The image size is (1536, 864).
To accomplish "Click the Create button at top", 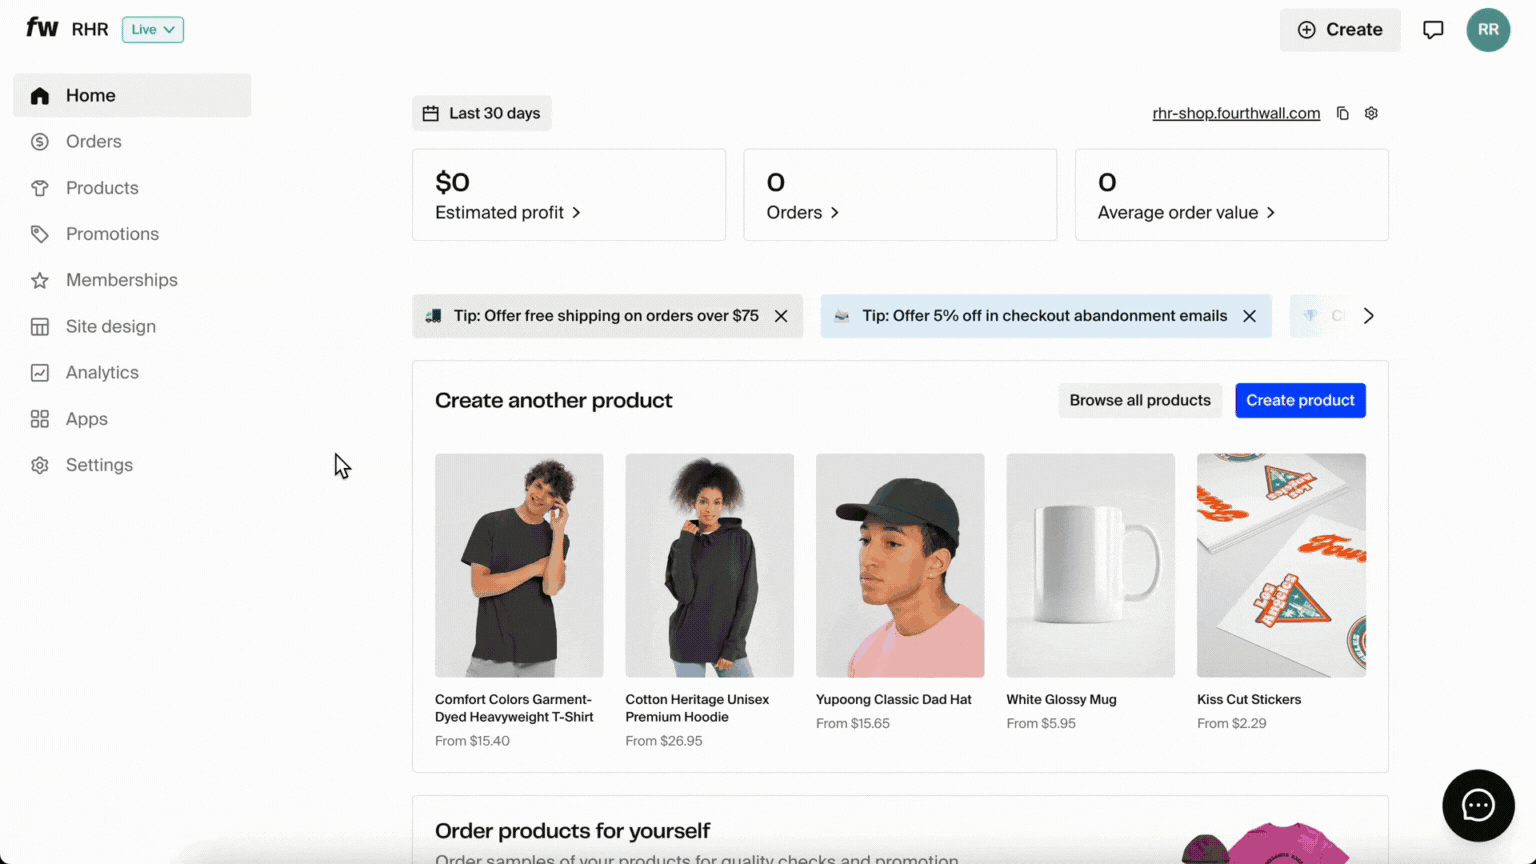I will coord(1340,30).
